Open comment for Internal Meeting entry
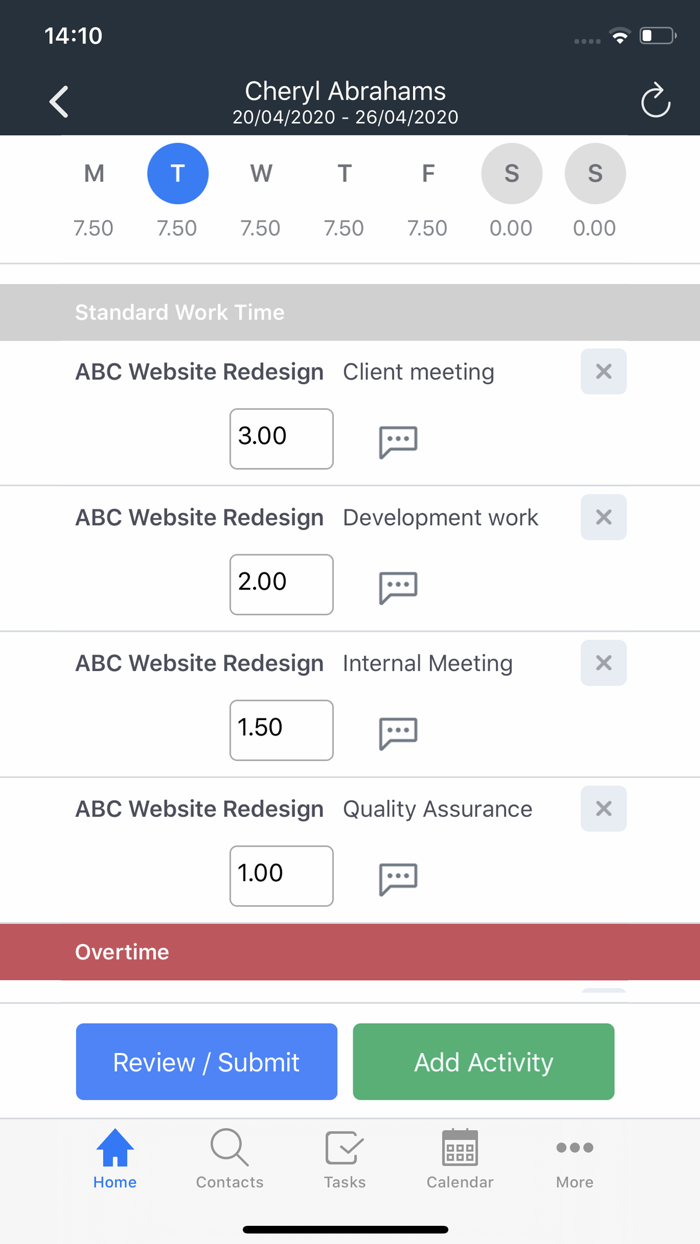Screen dimensions: 700x1244 click(398, 732)
